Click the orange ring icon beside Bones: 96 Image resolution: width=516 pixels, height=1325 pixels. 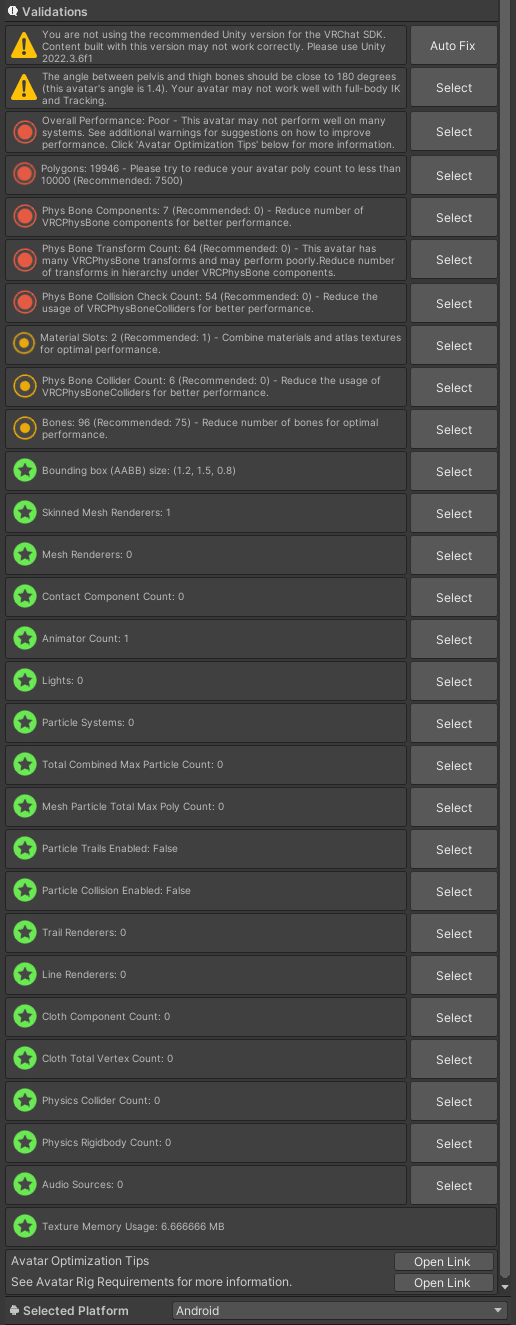pos(24,429)
